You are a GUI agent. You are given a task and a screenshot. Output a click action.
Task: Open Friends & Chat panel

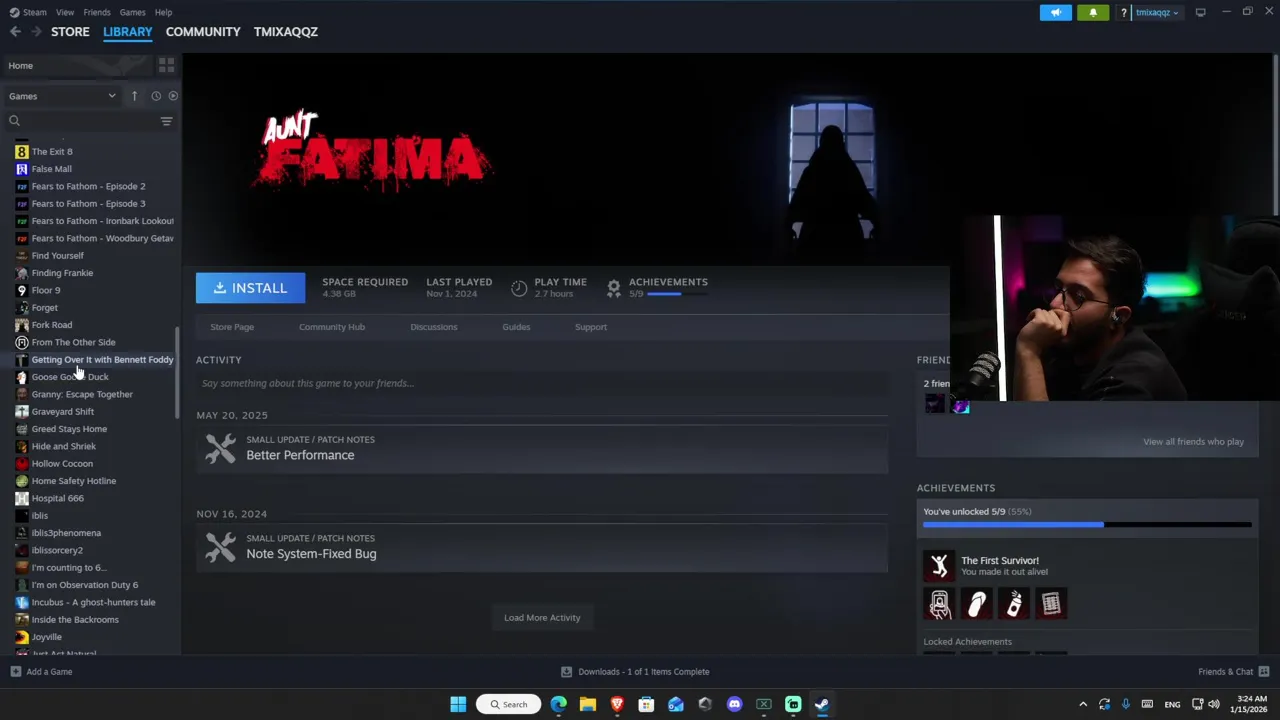point(1233,672)
